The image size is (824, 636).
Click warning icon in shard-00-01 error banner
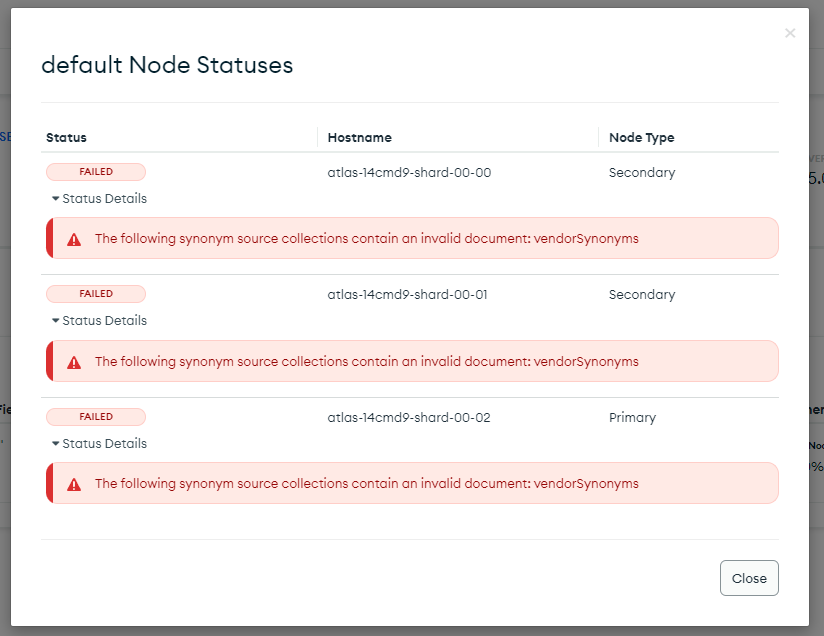(74, 362)
